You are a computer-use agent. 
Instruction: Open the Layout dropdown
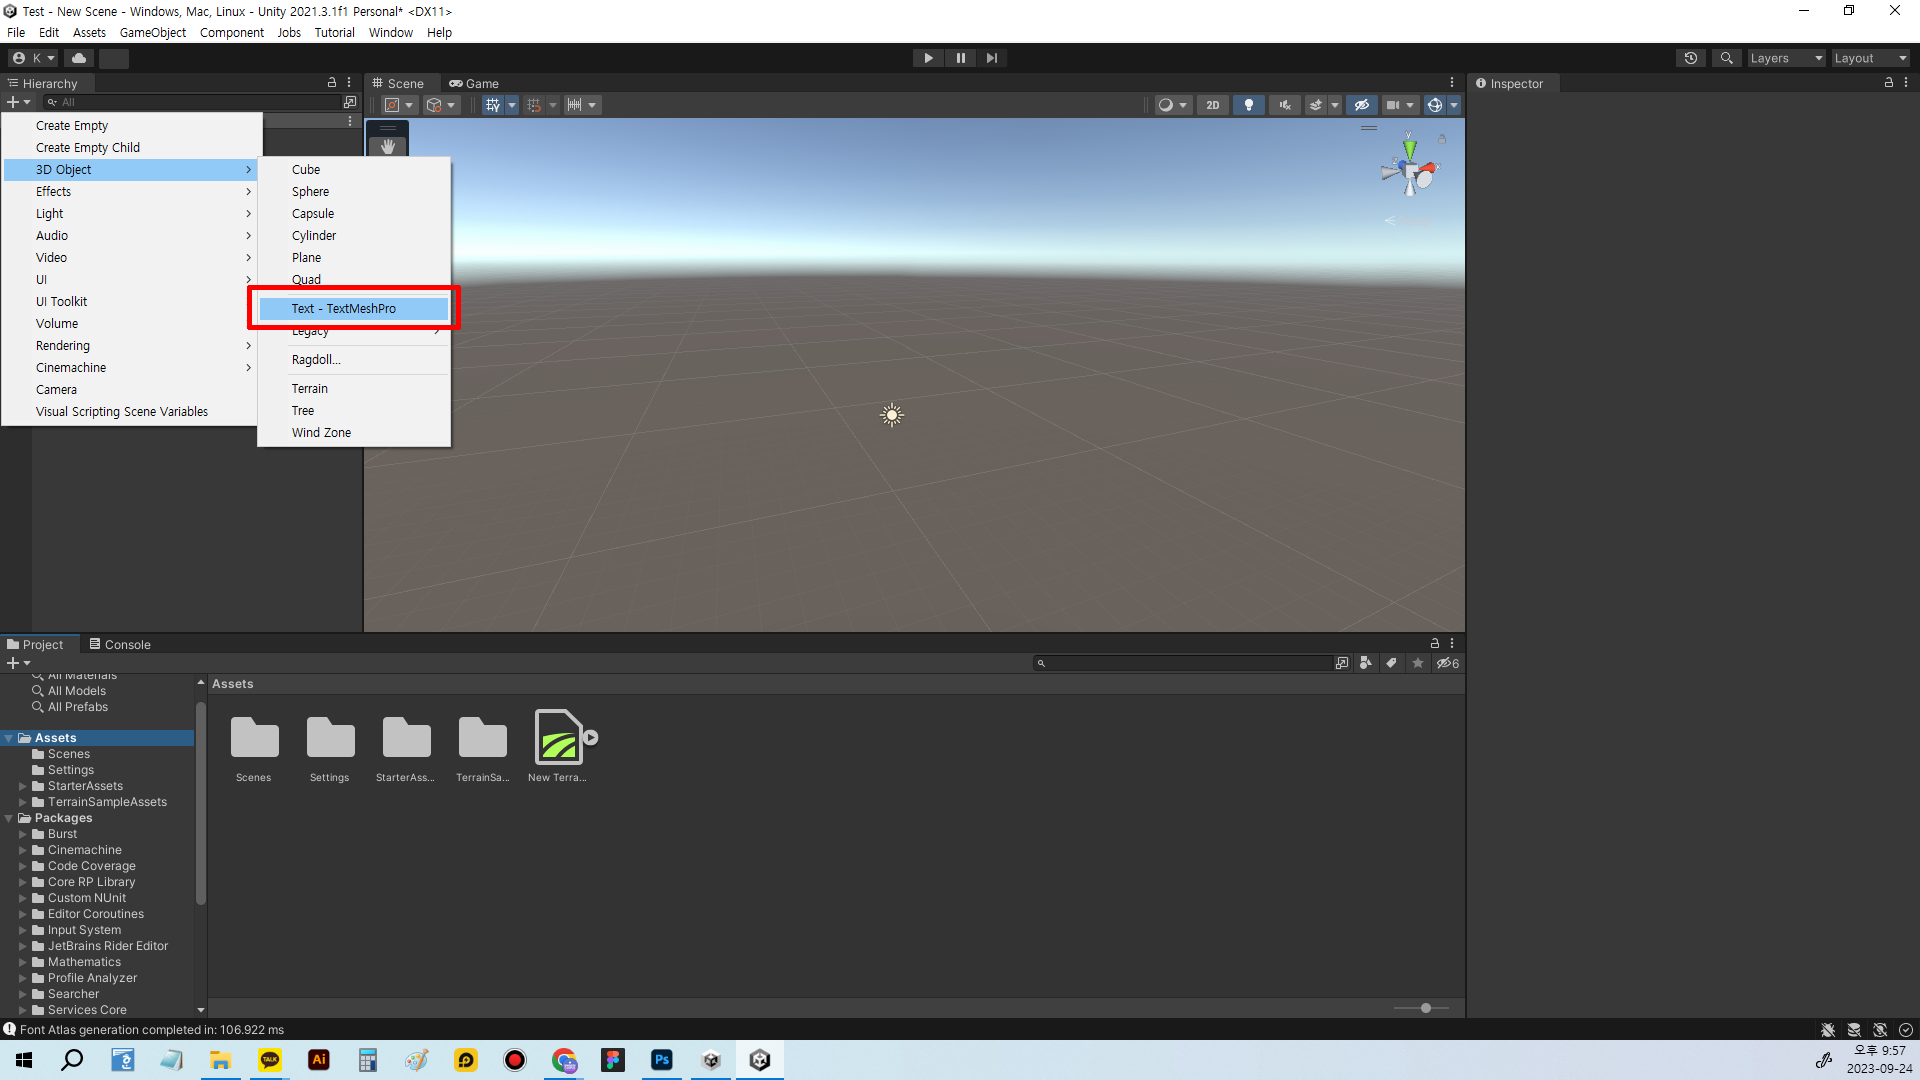point(1870,58)
